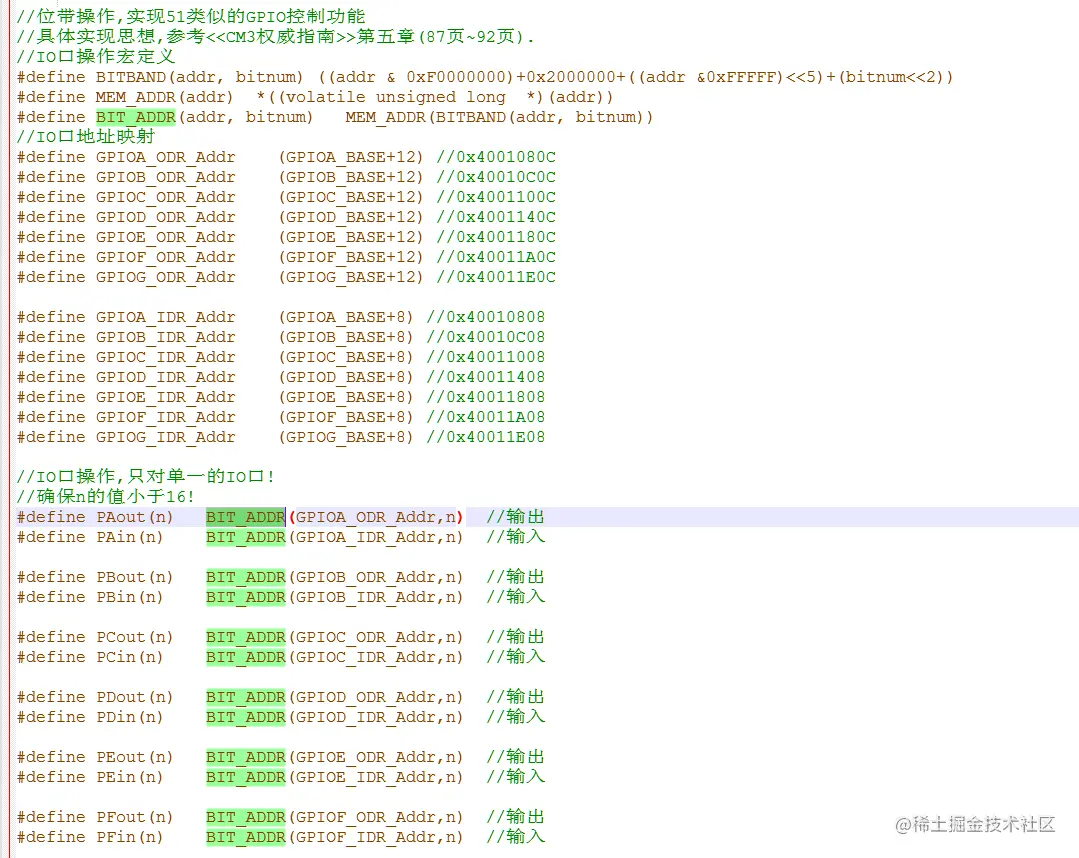Click GPIOD_IDR_Addr in its address-mapping #define line
This screenshot has width=1079, height=858.
point(165,377)
